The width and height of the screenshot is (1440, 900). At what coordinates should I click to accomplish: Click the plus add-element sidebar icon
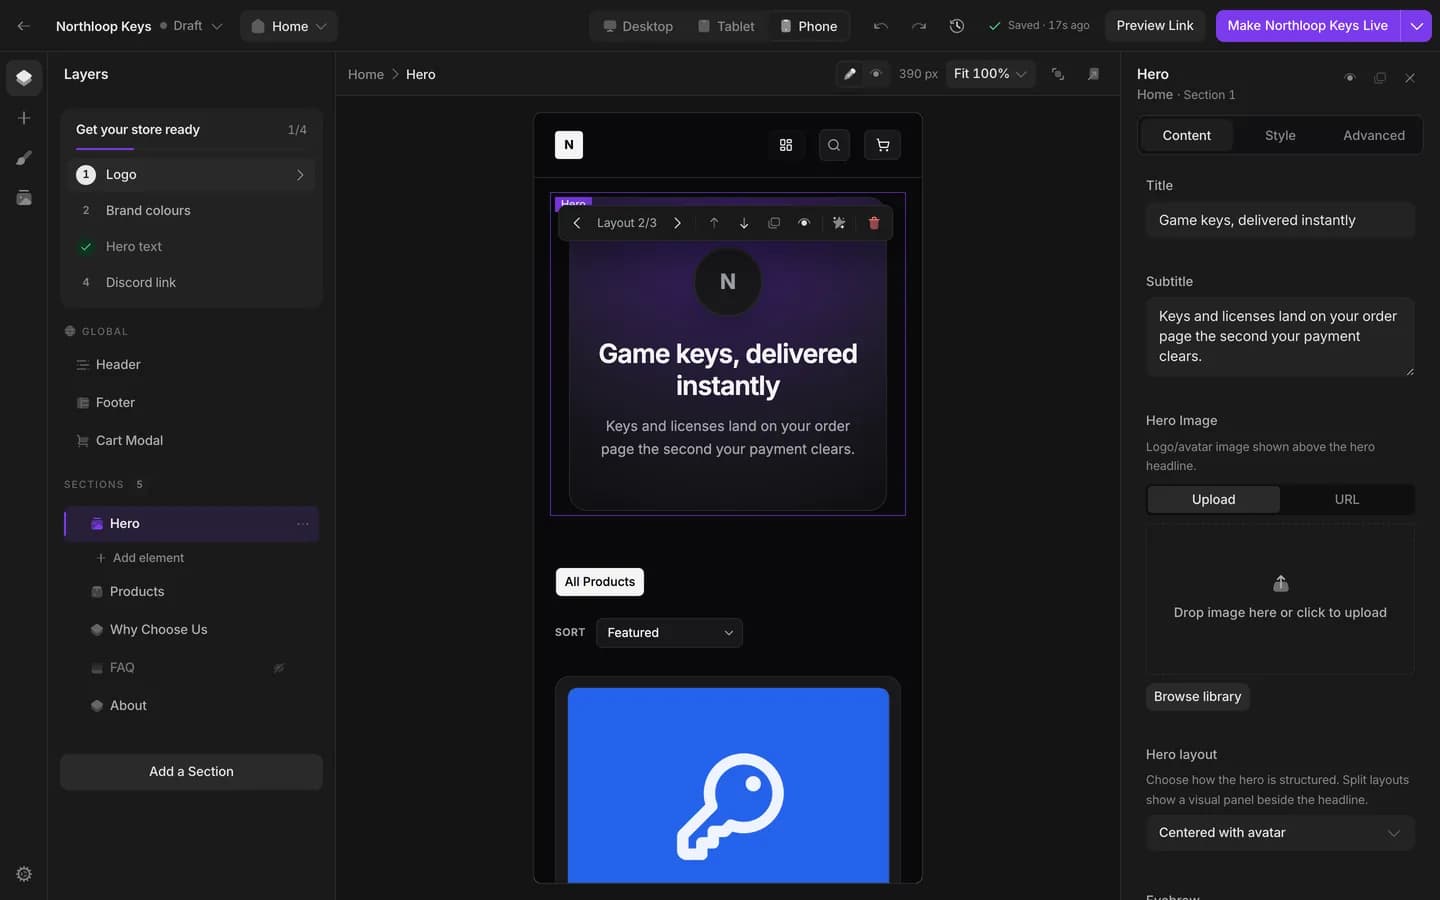tap(24, 118)
